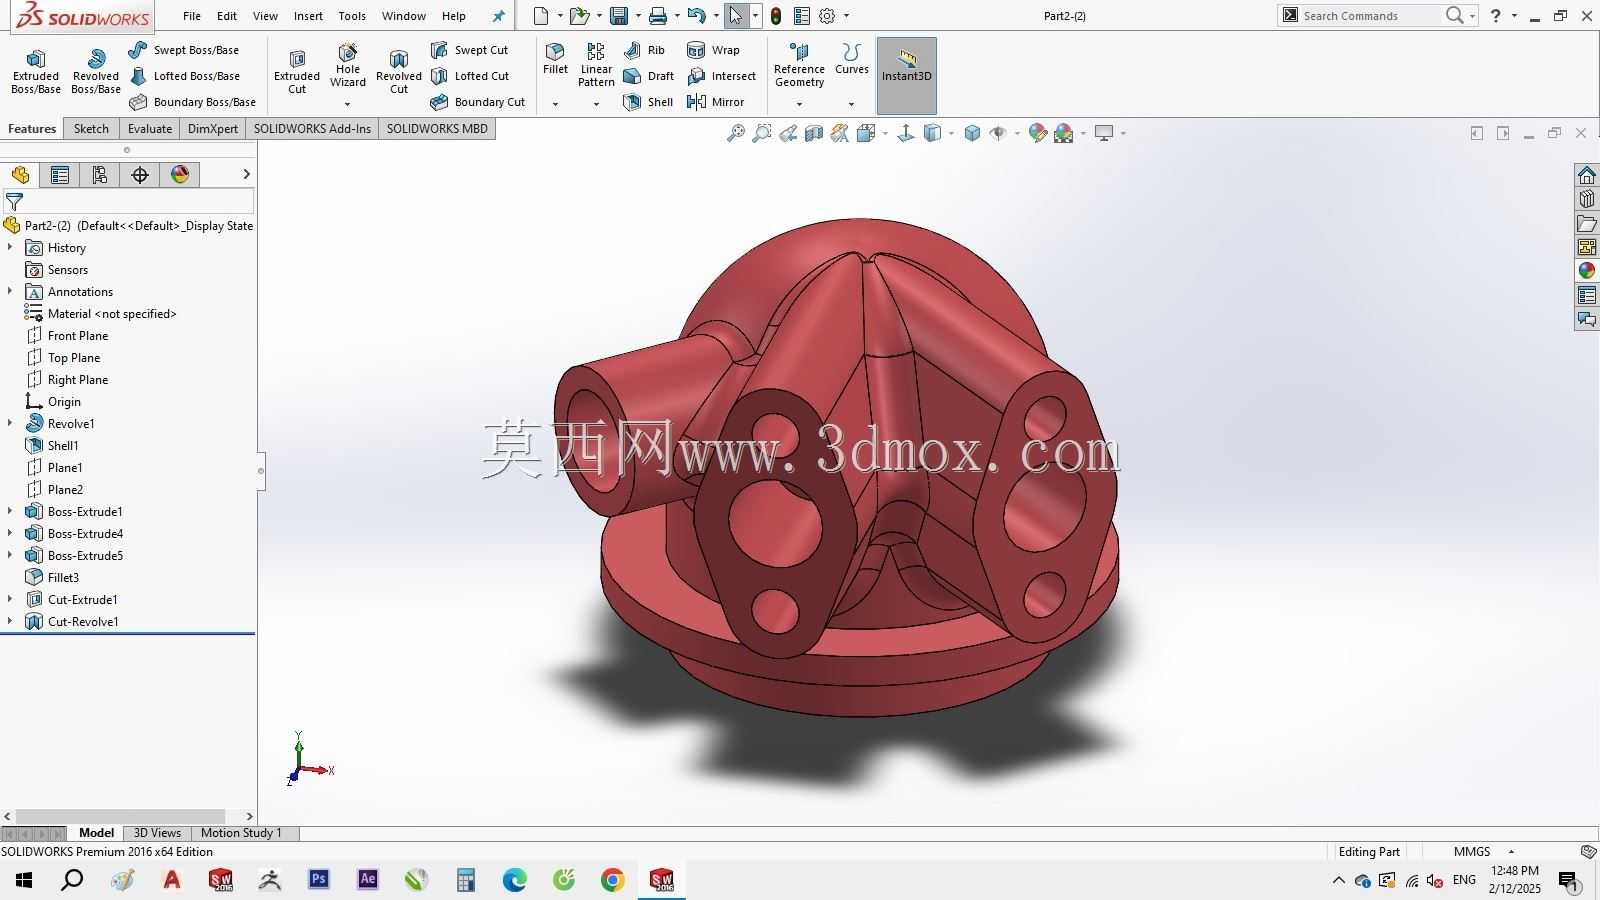1600x900 pixels.
Task: Open the Fillet dropdown arrow
Action: [555, 104]
